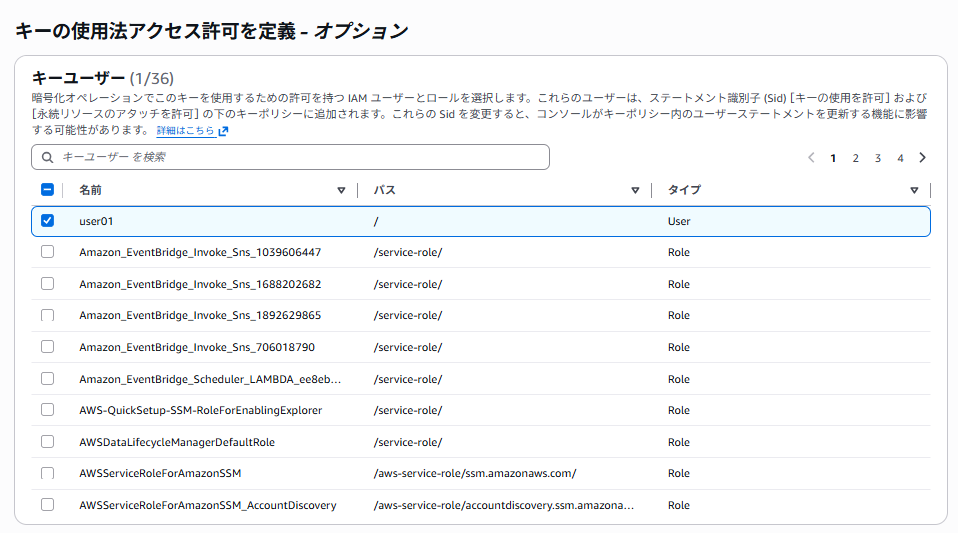
Task: Click the accountdiscovery.ssm path cell
Action: 503,505
